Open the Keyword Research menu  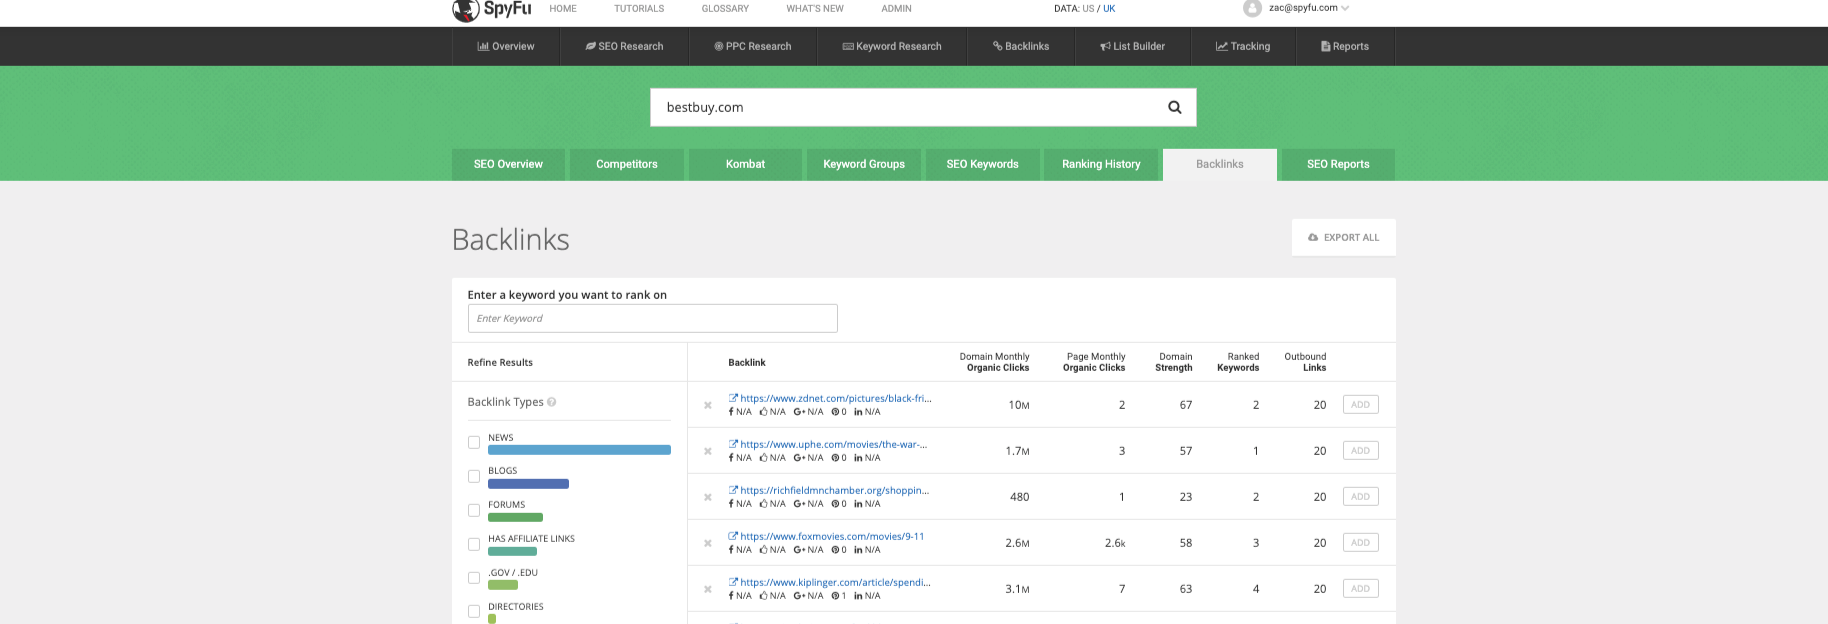tap(892, 46)
